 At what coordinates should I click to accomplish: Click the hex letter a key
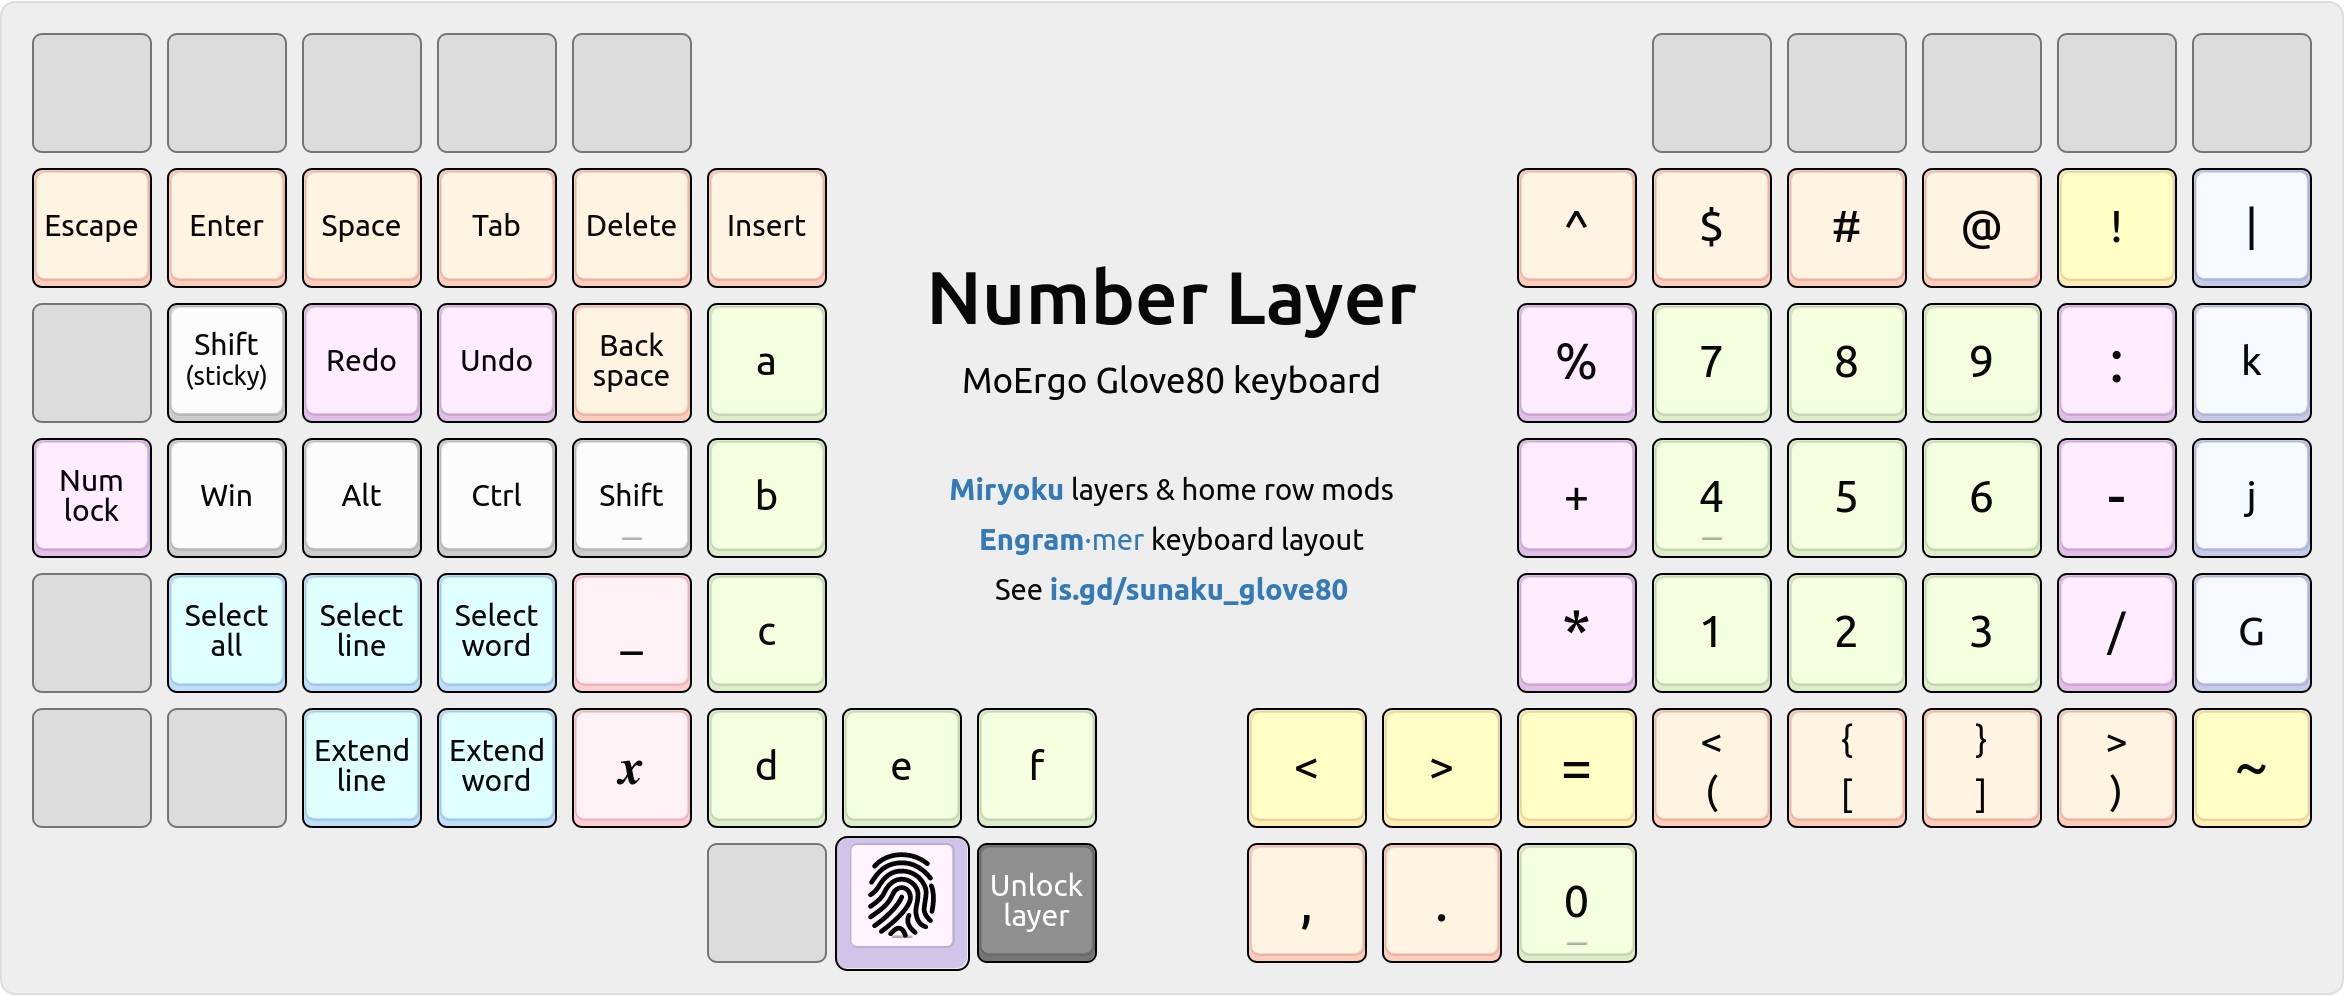[x=767, y=363]
